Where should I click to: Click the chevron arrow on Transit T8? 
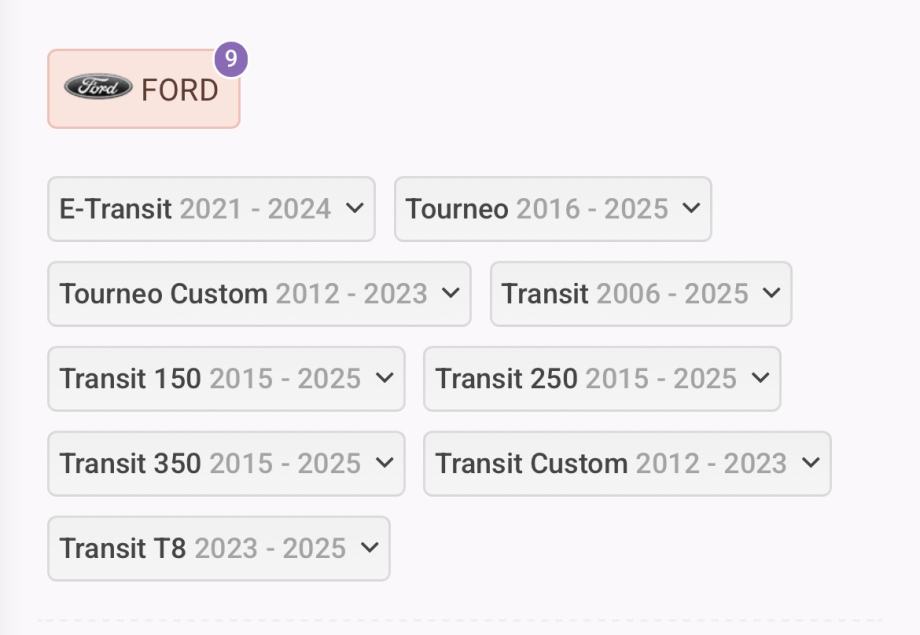369,548
